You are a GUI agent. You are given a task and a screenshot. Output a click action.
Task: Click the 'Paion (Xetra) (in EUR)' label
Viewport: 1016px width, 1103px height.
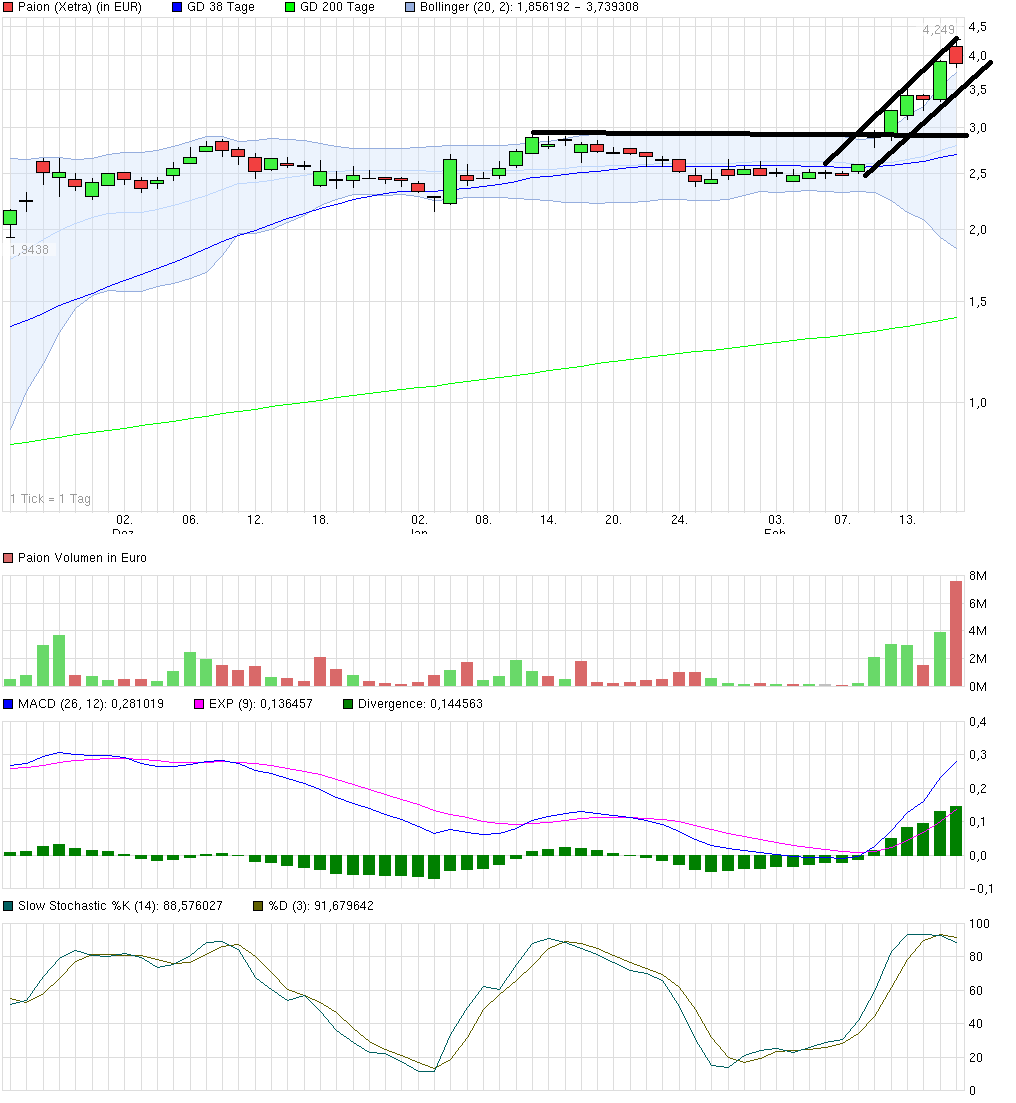pos(80,7)
